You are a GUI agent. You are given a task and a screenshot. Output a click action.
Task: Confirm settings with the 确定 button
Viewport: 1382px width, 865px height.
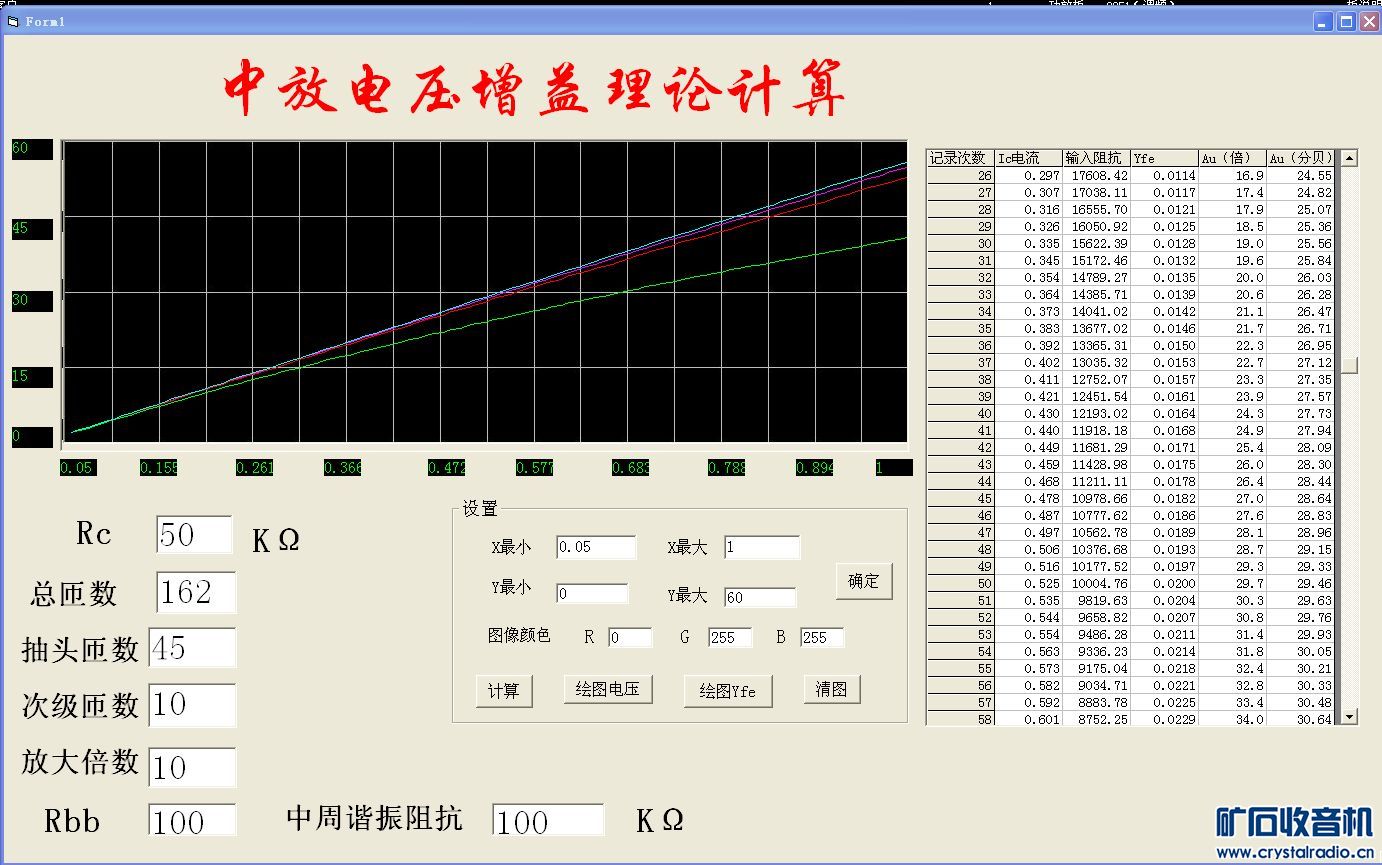tap(863, 581)
